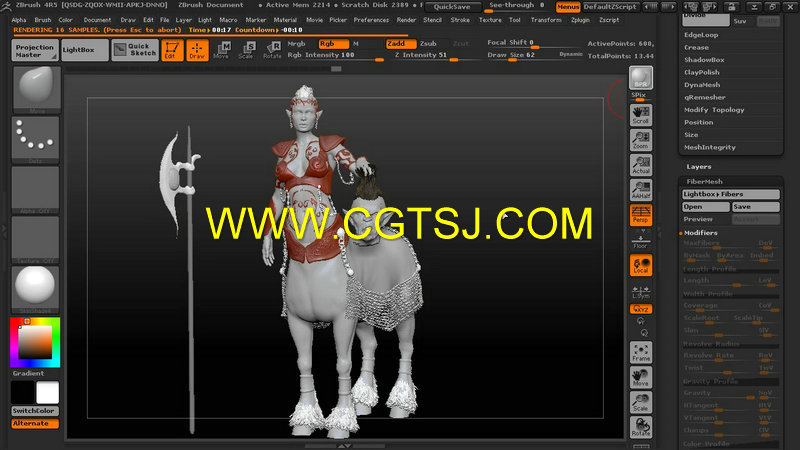Open the Render menu

(407, 20)
